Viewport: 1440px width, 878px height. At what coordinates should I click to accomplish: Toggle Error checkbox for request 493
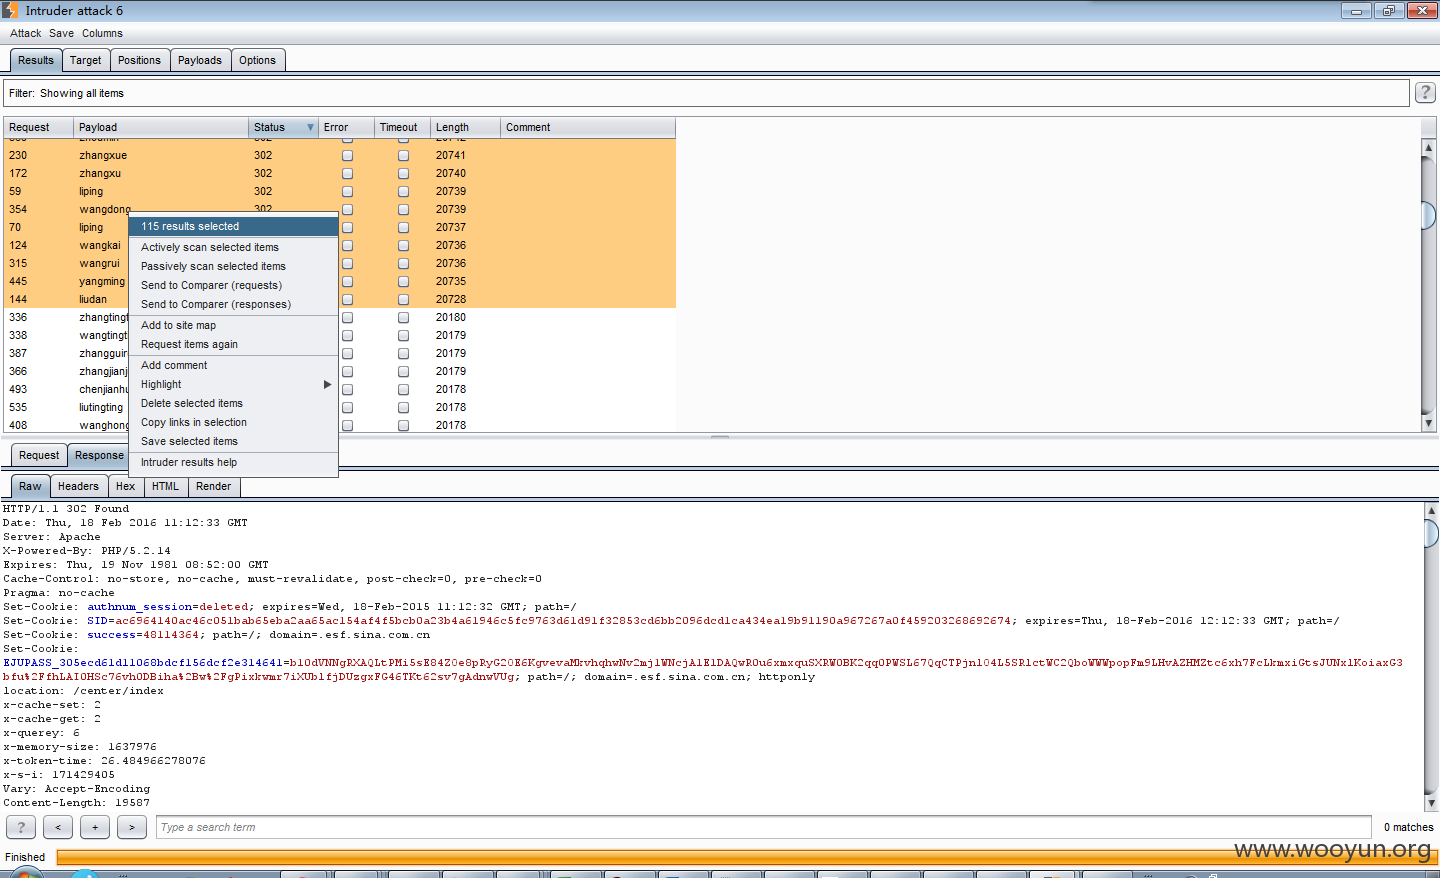point(347,389)
